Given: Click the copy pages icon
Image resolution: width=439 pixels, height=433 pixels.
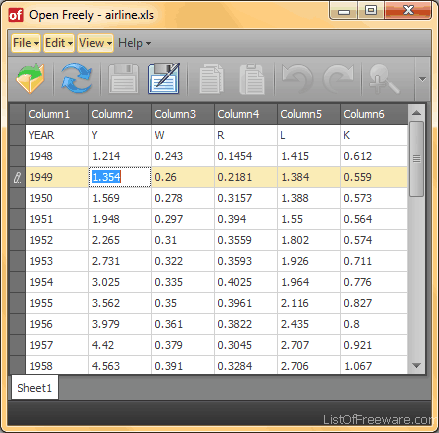Looking at the screenshot, I should (x=211, y=79).
